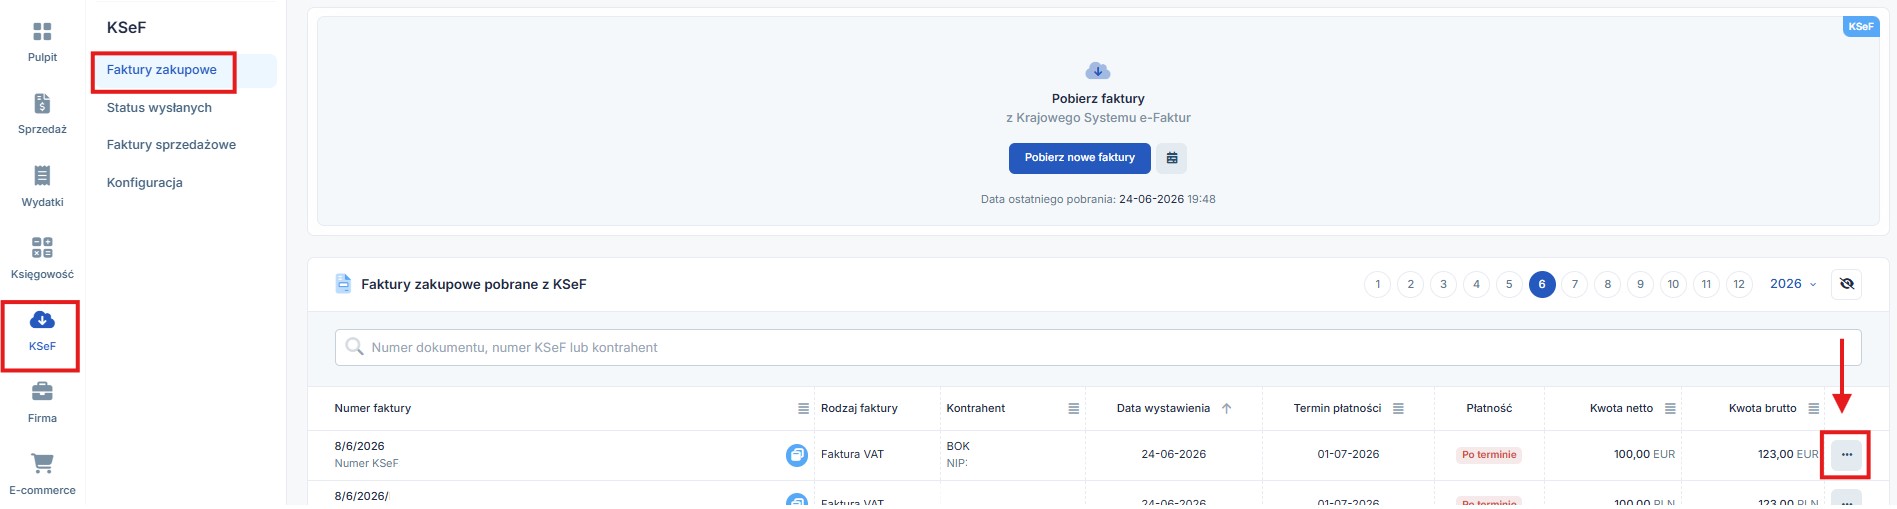Click the document icon next to Faktury zakupowe pobrane
Viewport: 1897px width, 509px height.
click(343, 284)
